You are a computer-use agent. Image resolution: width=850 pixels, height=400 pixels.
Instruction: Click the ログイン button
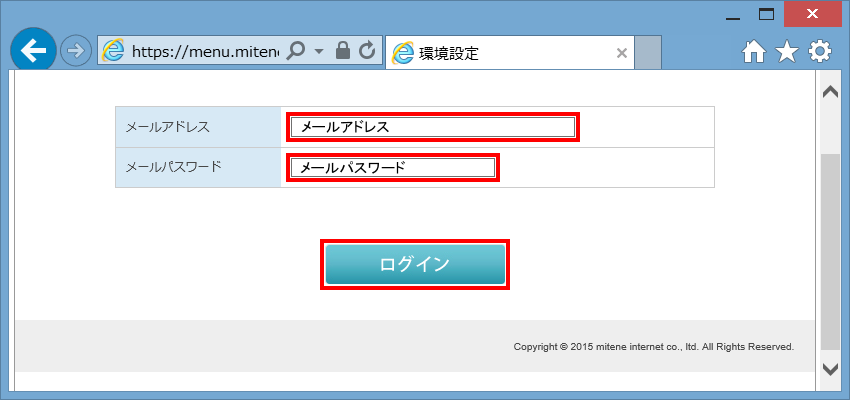(x=415, y=264)
